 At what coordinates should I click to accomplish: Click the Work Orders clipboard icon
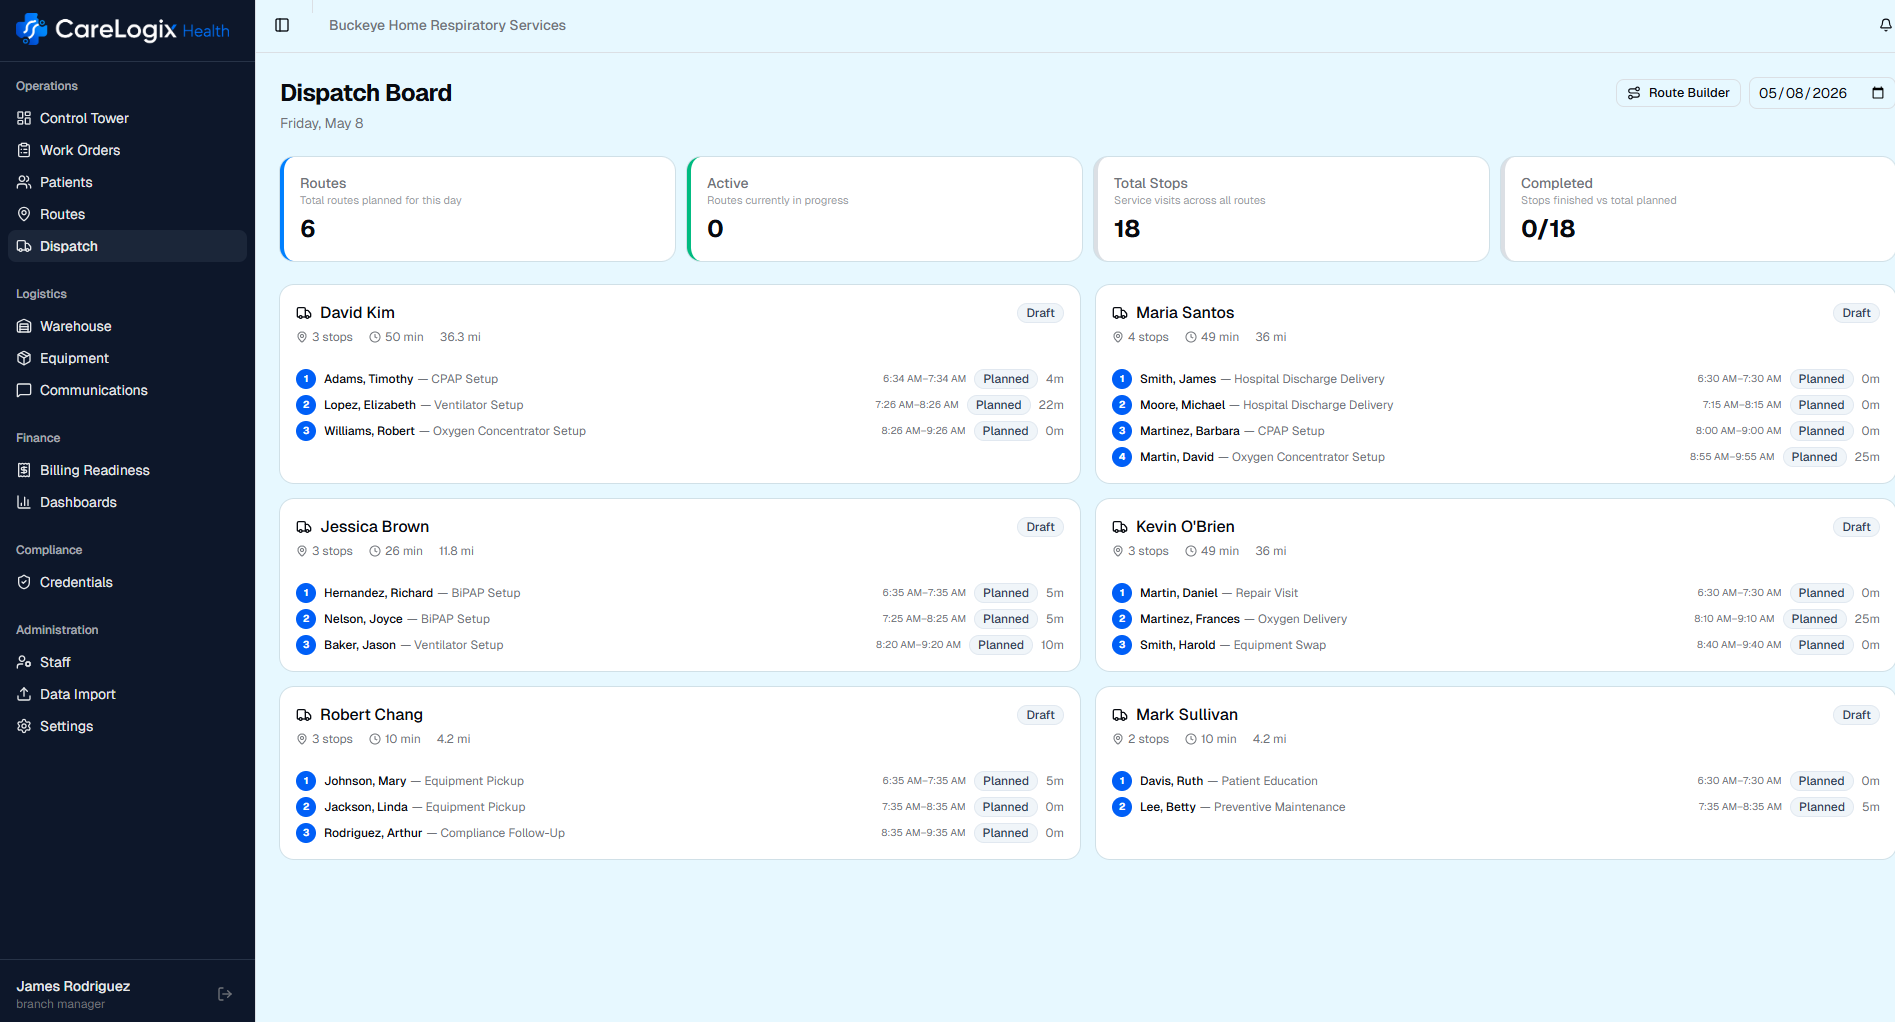click(24, 150)
